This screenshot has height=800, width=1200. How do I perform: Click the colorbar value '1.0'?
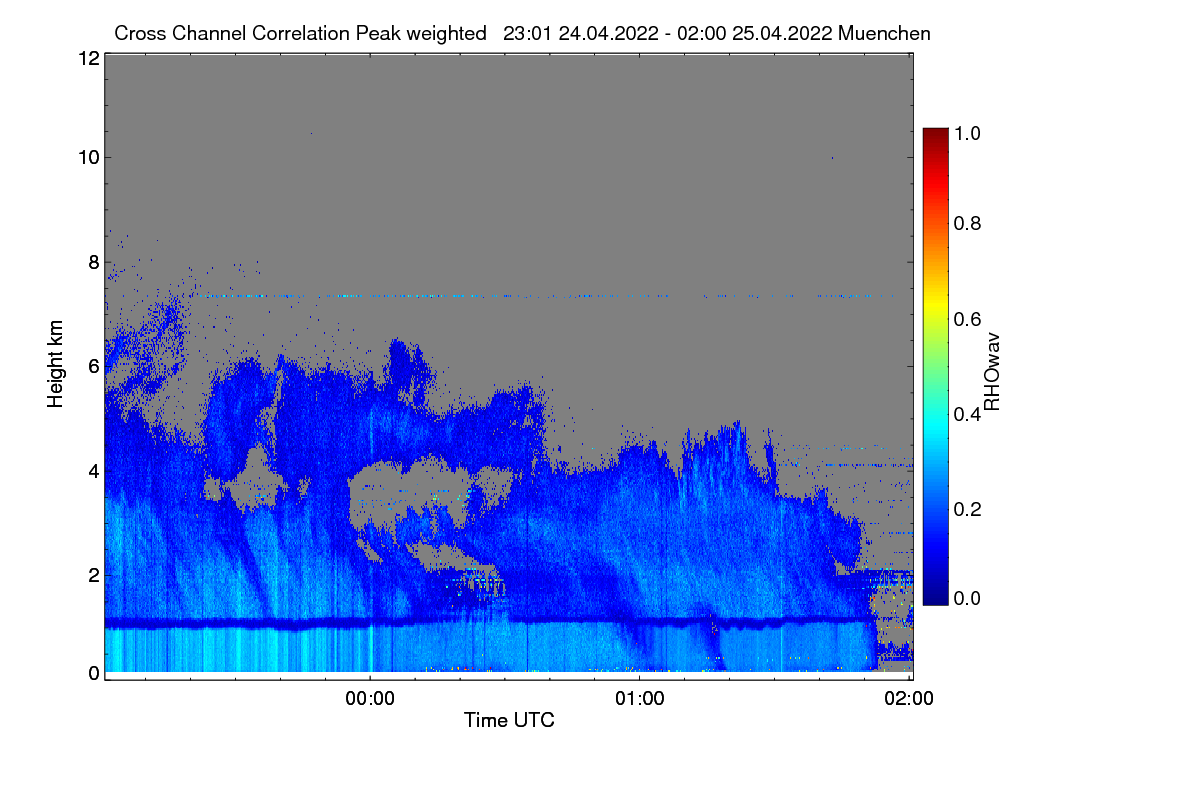click(x=966, y=132)
